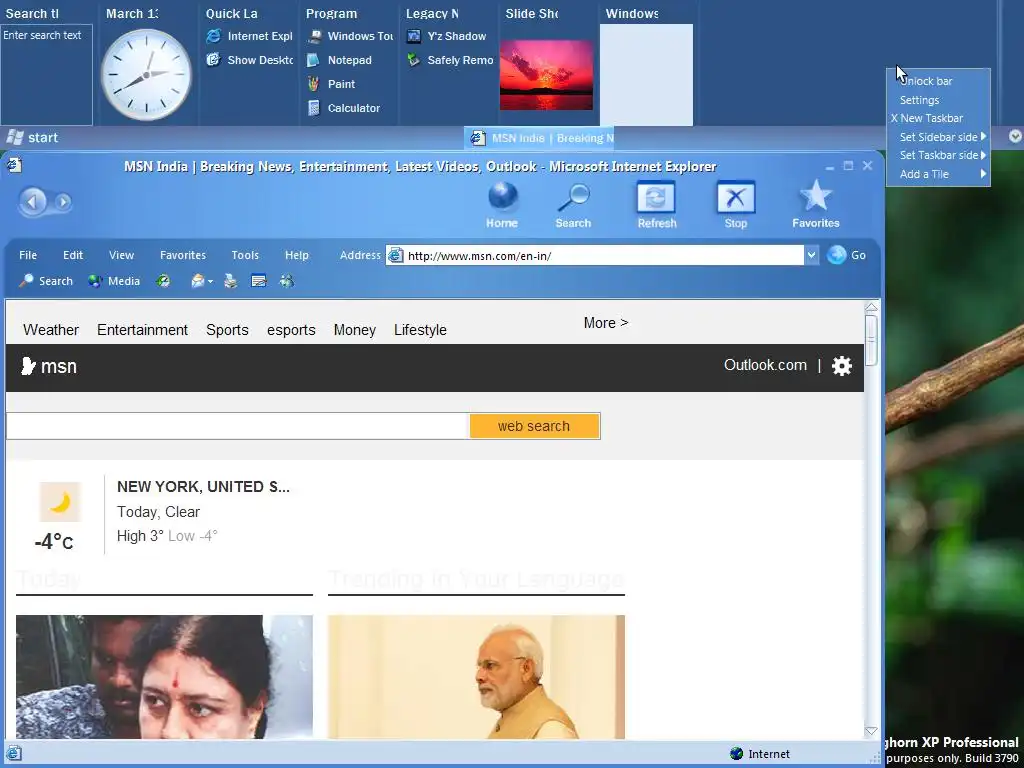
Task: Click the page scrollbar down arrow
Action: 871,731
